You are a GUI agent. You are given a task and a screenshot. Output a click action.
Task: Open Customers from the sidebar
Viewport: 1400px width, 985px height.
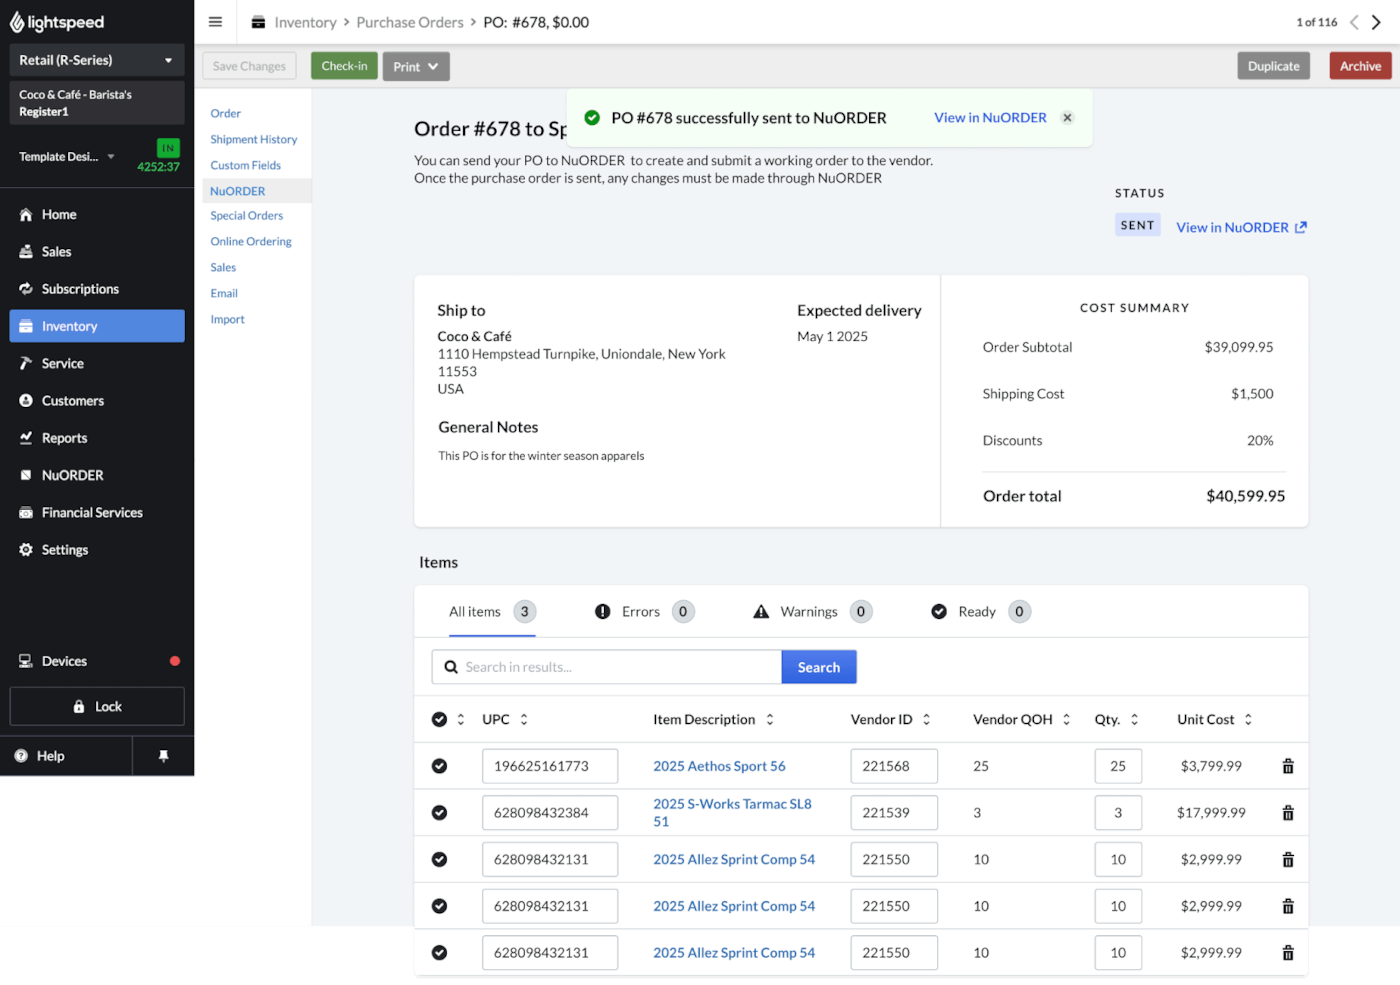97,401
